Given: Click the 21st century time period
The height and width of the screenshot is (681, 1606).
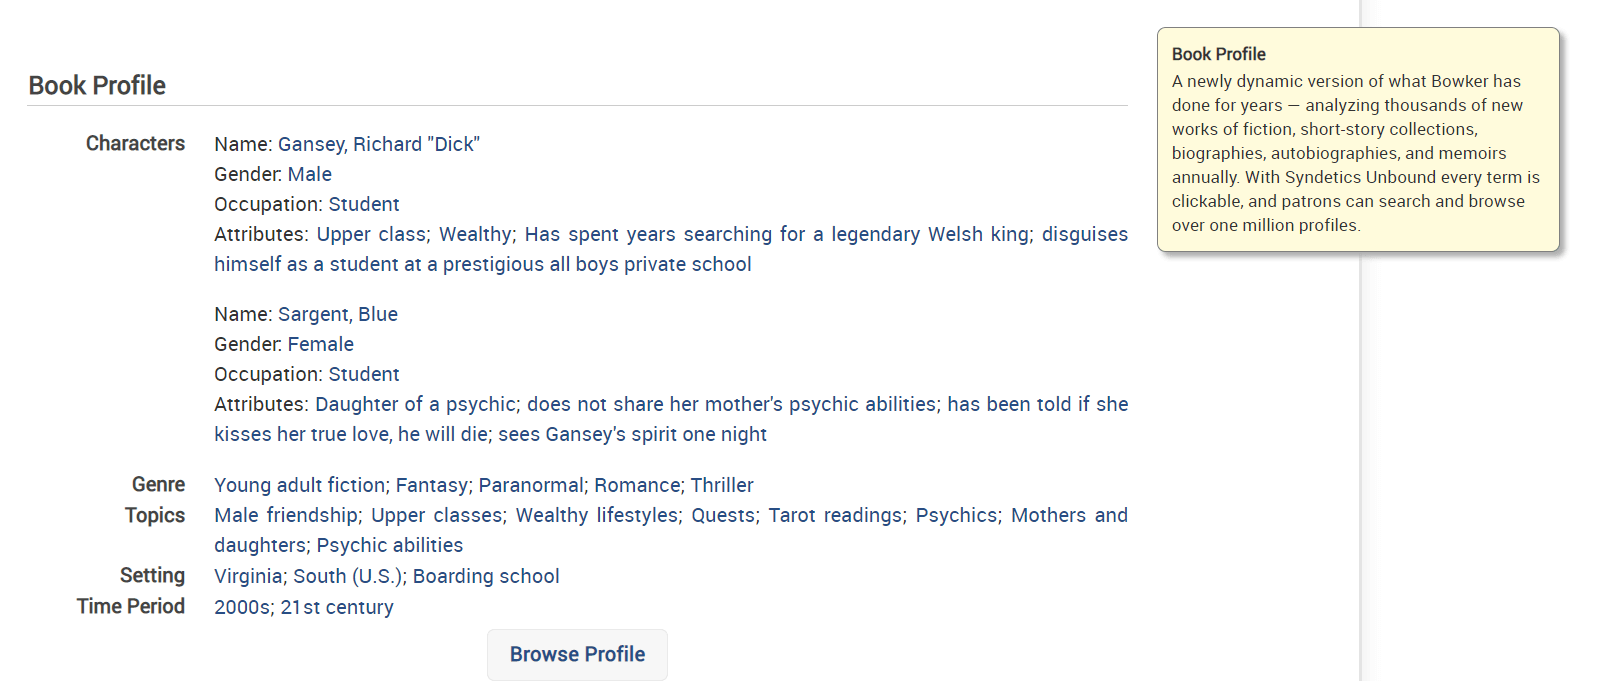Looking at the screenshot, I should tap(337, 607).
